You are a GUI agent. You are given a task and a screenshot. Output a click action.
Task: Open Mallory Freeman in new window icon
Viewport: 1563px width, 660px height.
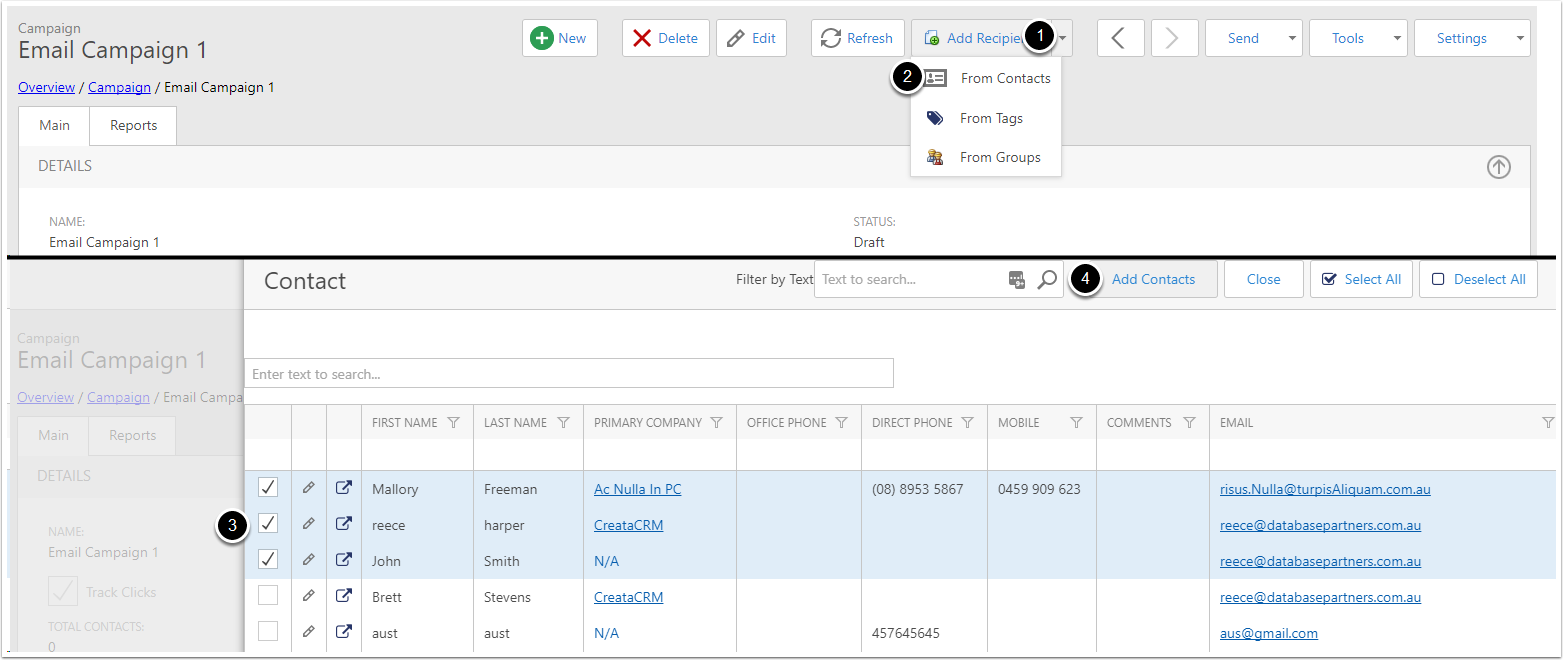344,488
